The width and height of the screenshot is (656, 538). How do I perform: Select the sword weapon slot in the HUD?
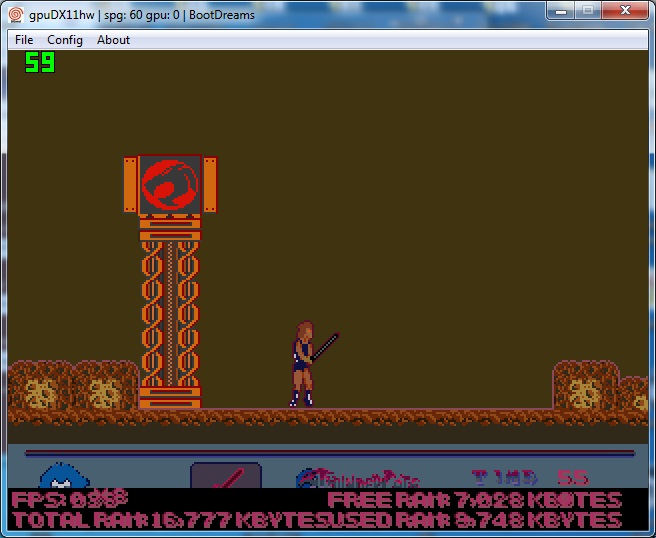(226, 475)
